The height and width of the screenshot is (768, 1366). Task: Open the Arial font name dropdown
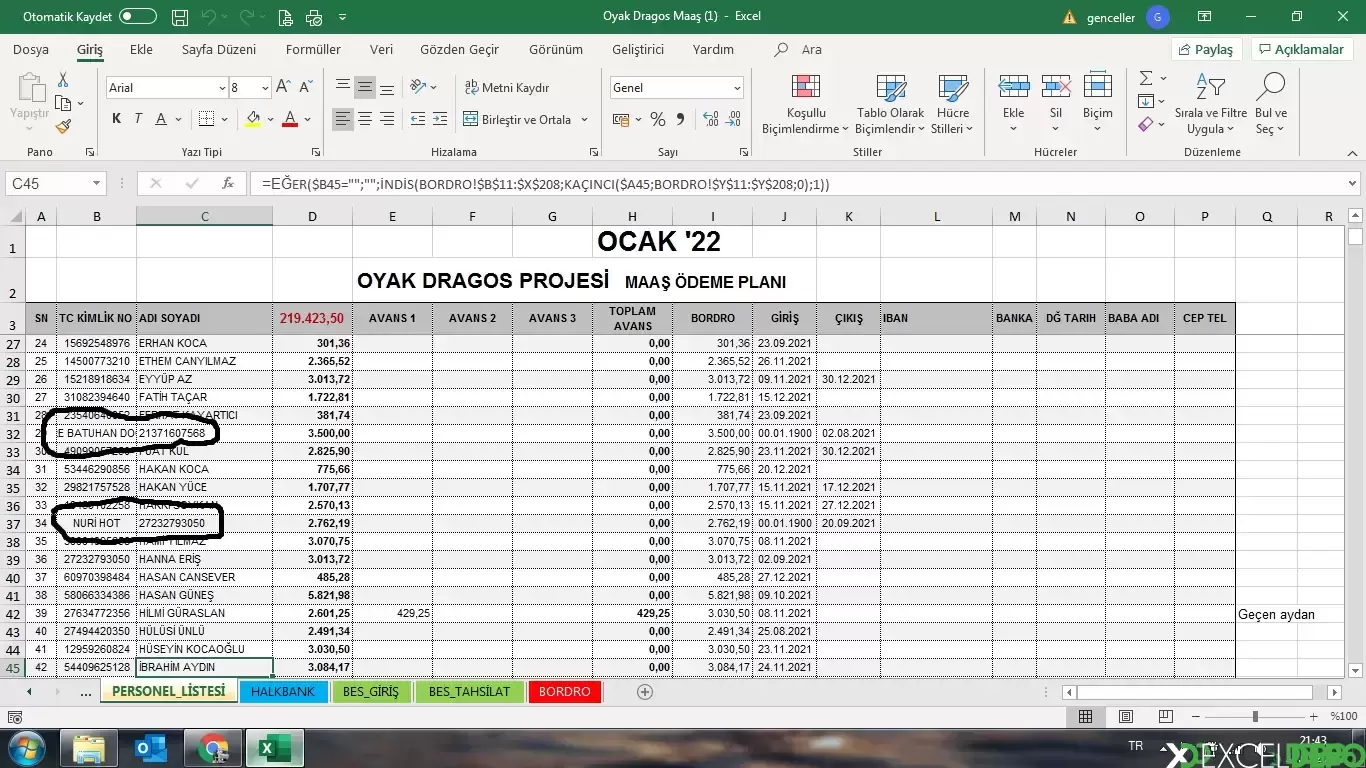(222, 88)
